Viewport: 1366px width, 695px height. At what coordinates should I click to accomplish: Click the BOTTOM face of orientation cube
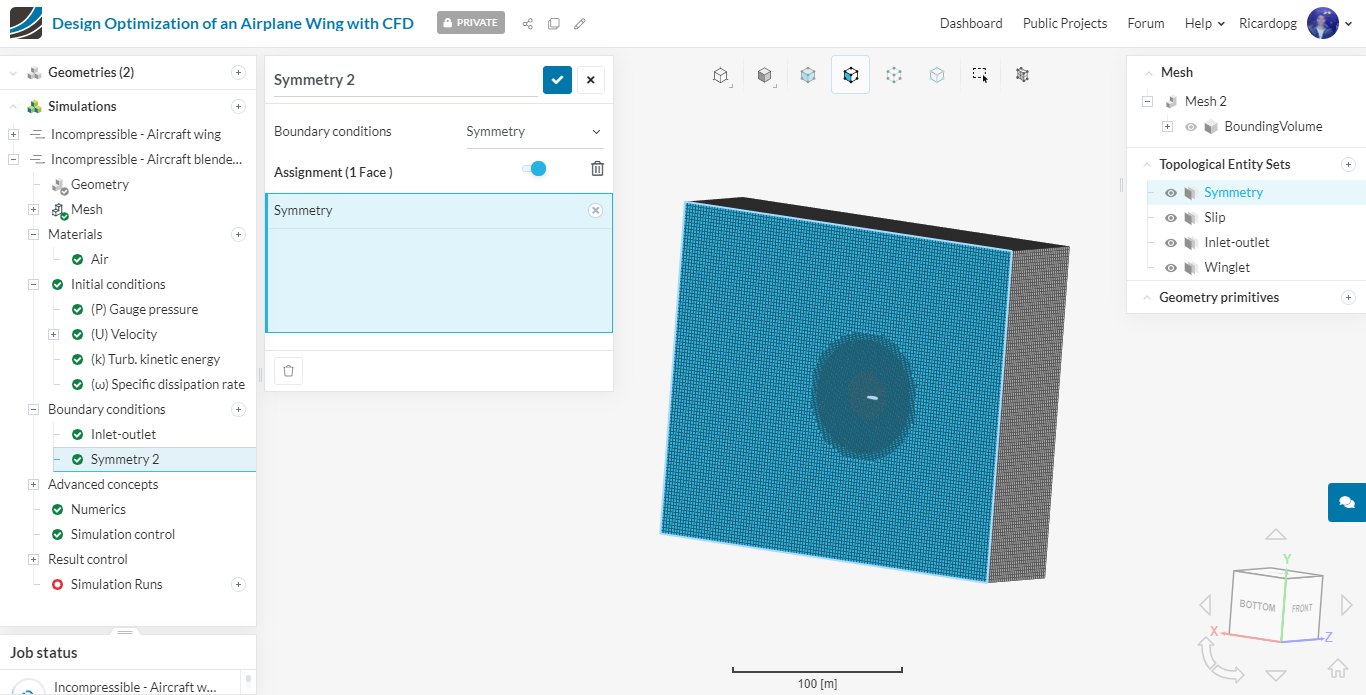(1257, 605)
